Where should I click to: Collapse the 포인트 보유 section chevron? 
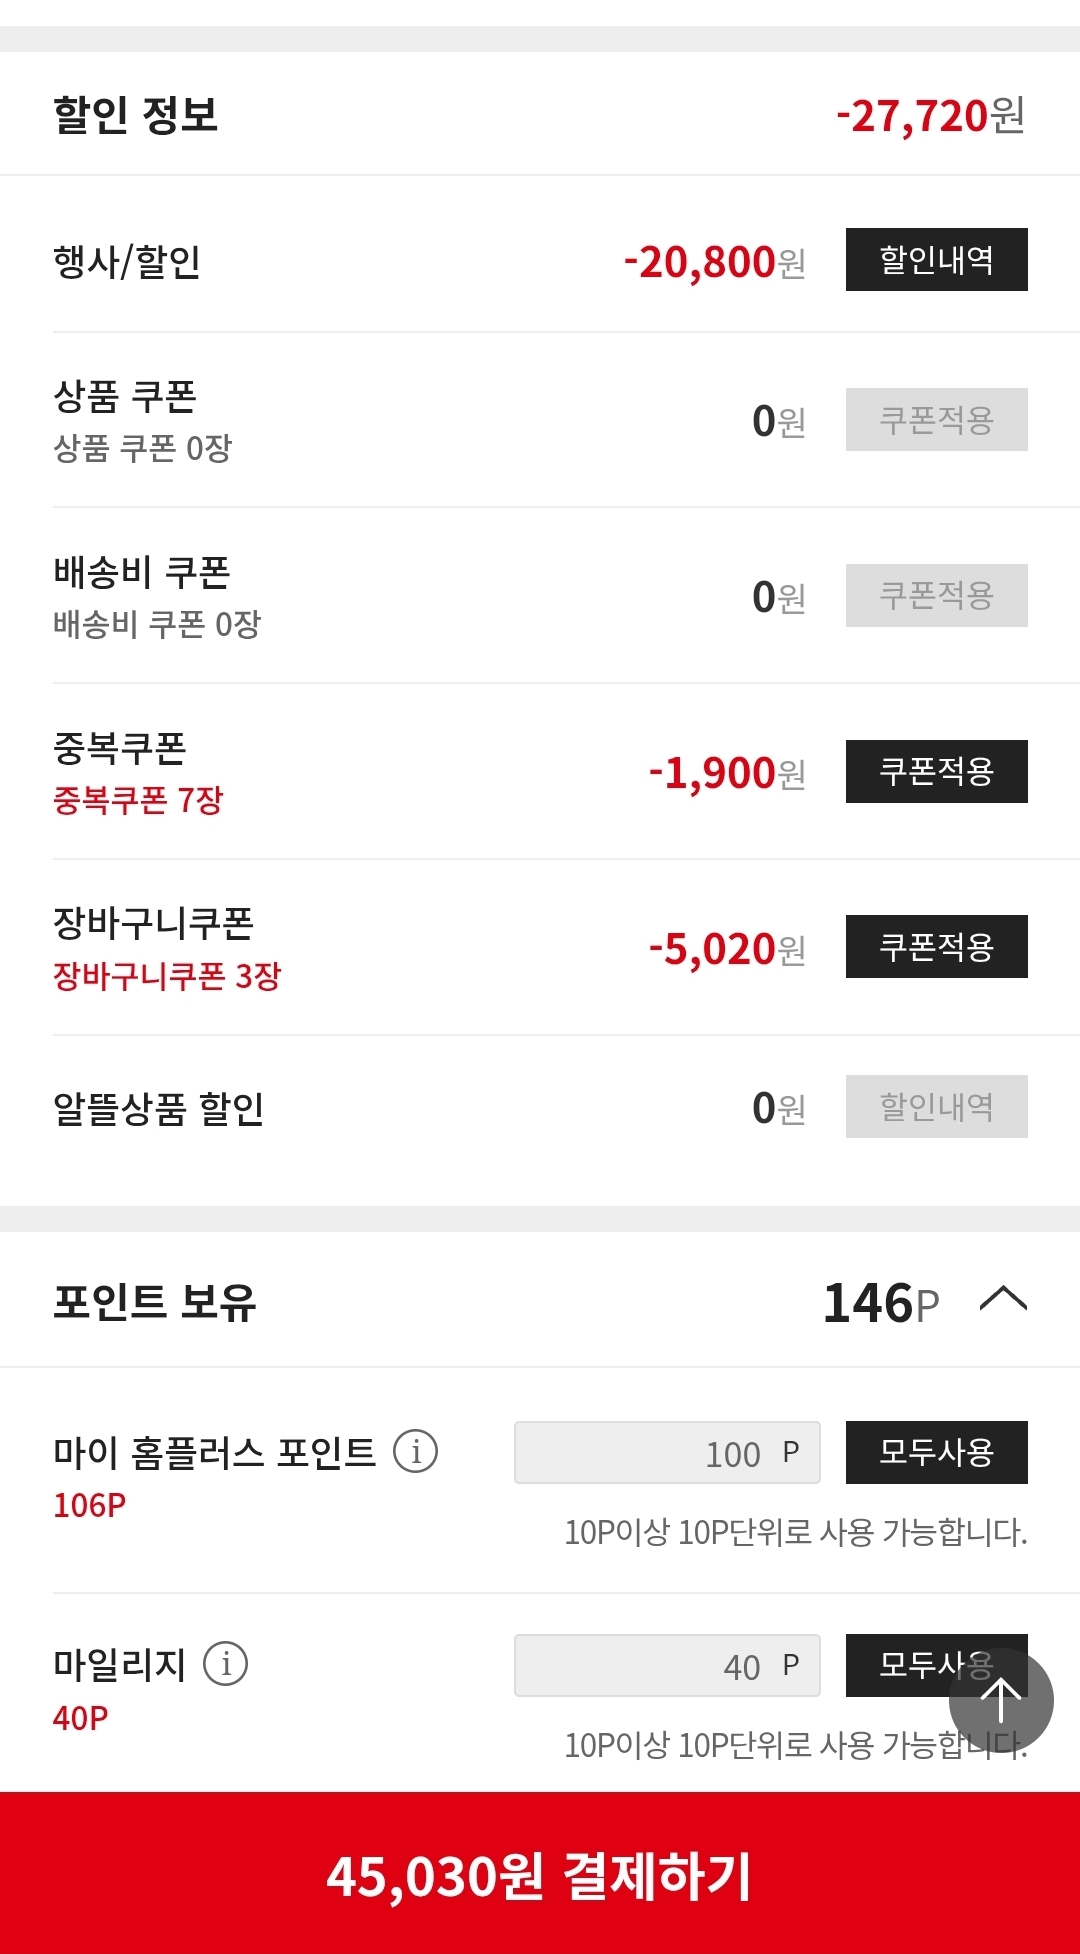1003,1300
